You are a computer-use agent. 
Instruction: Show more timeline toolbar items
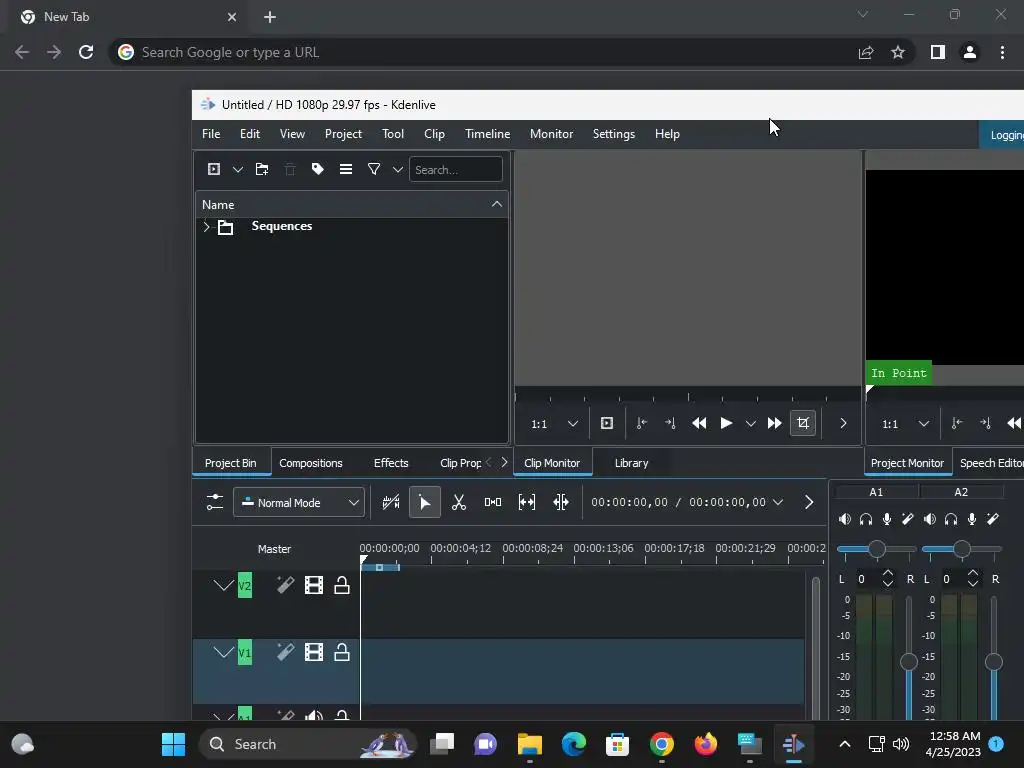(x=808, y=502)
